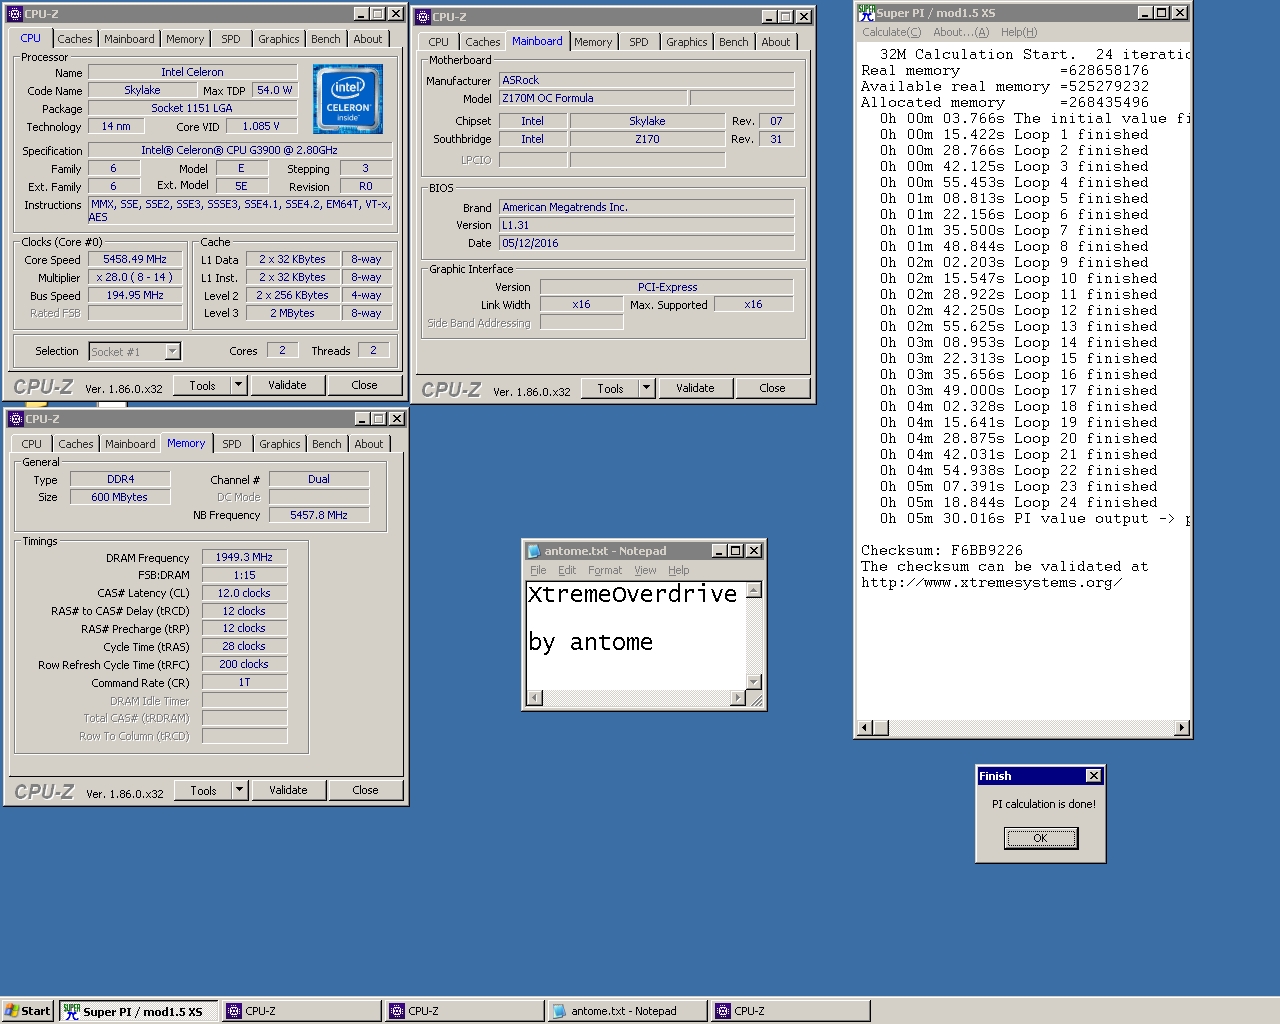Select the About tab in the Memory window
Viewport: 1280px width, 1024px height.
tap(369, 444)
